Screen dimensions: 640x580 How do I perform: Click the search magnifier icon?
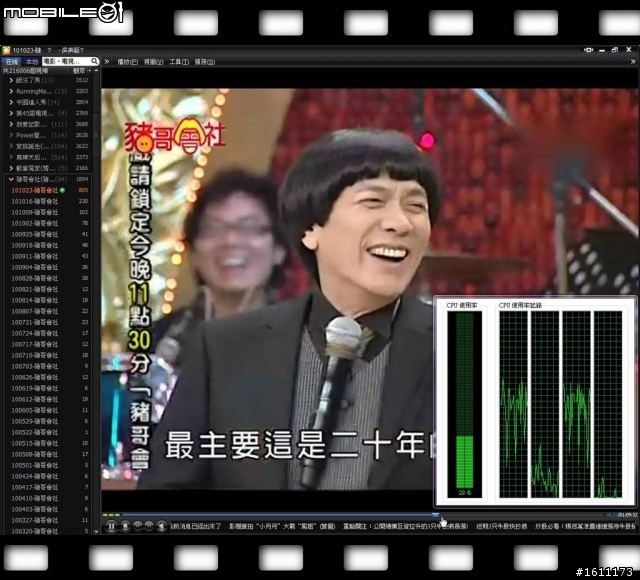tap(95, 61)
